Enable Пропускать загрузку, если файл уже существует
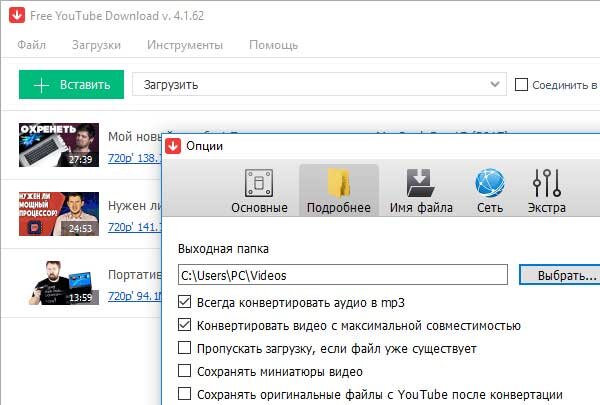 click(x=184, y=348)
